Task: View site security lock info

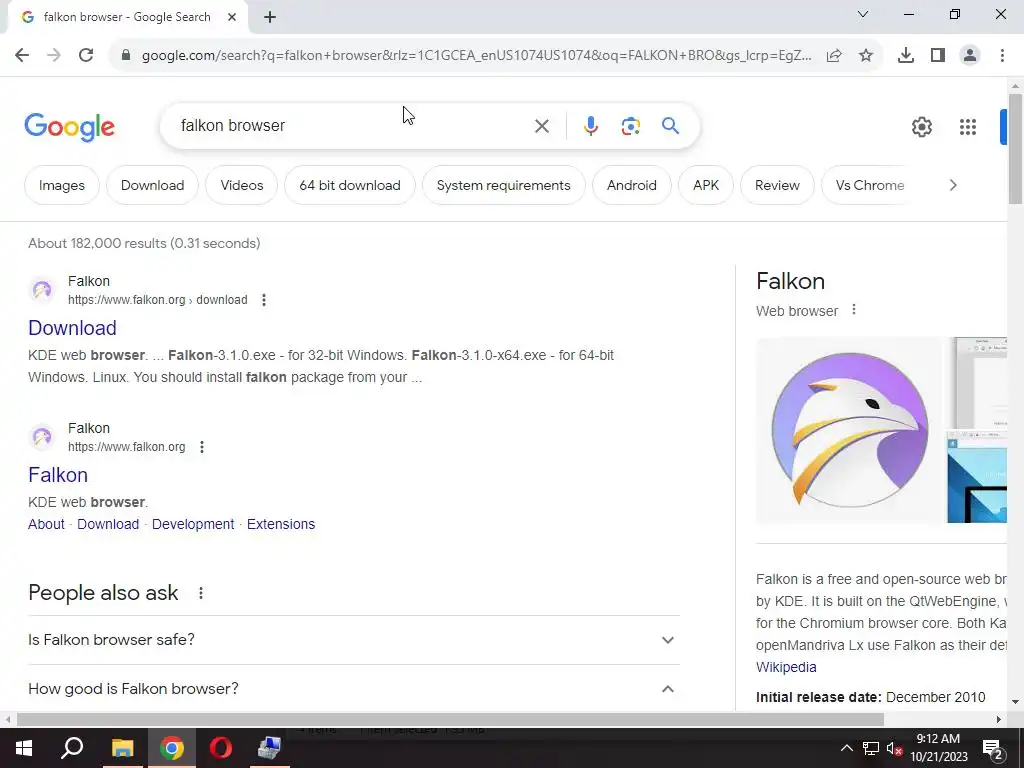Action: coord(126,56)
